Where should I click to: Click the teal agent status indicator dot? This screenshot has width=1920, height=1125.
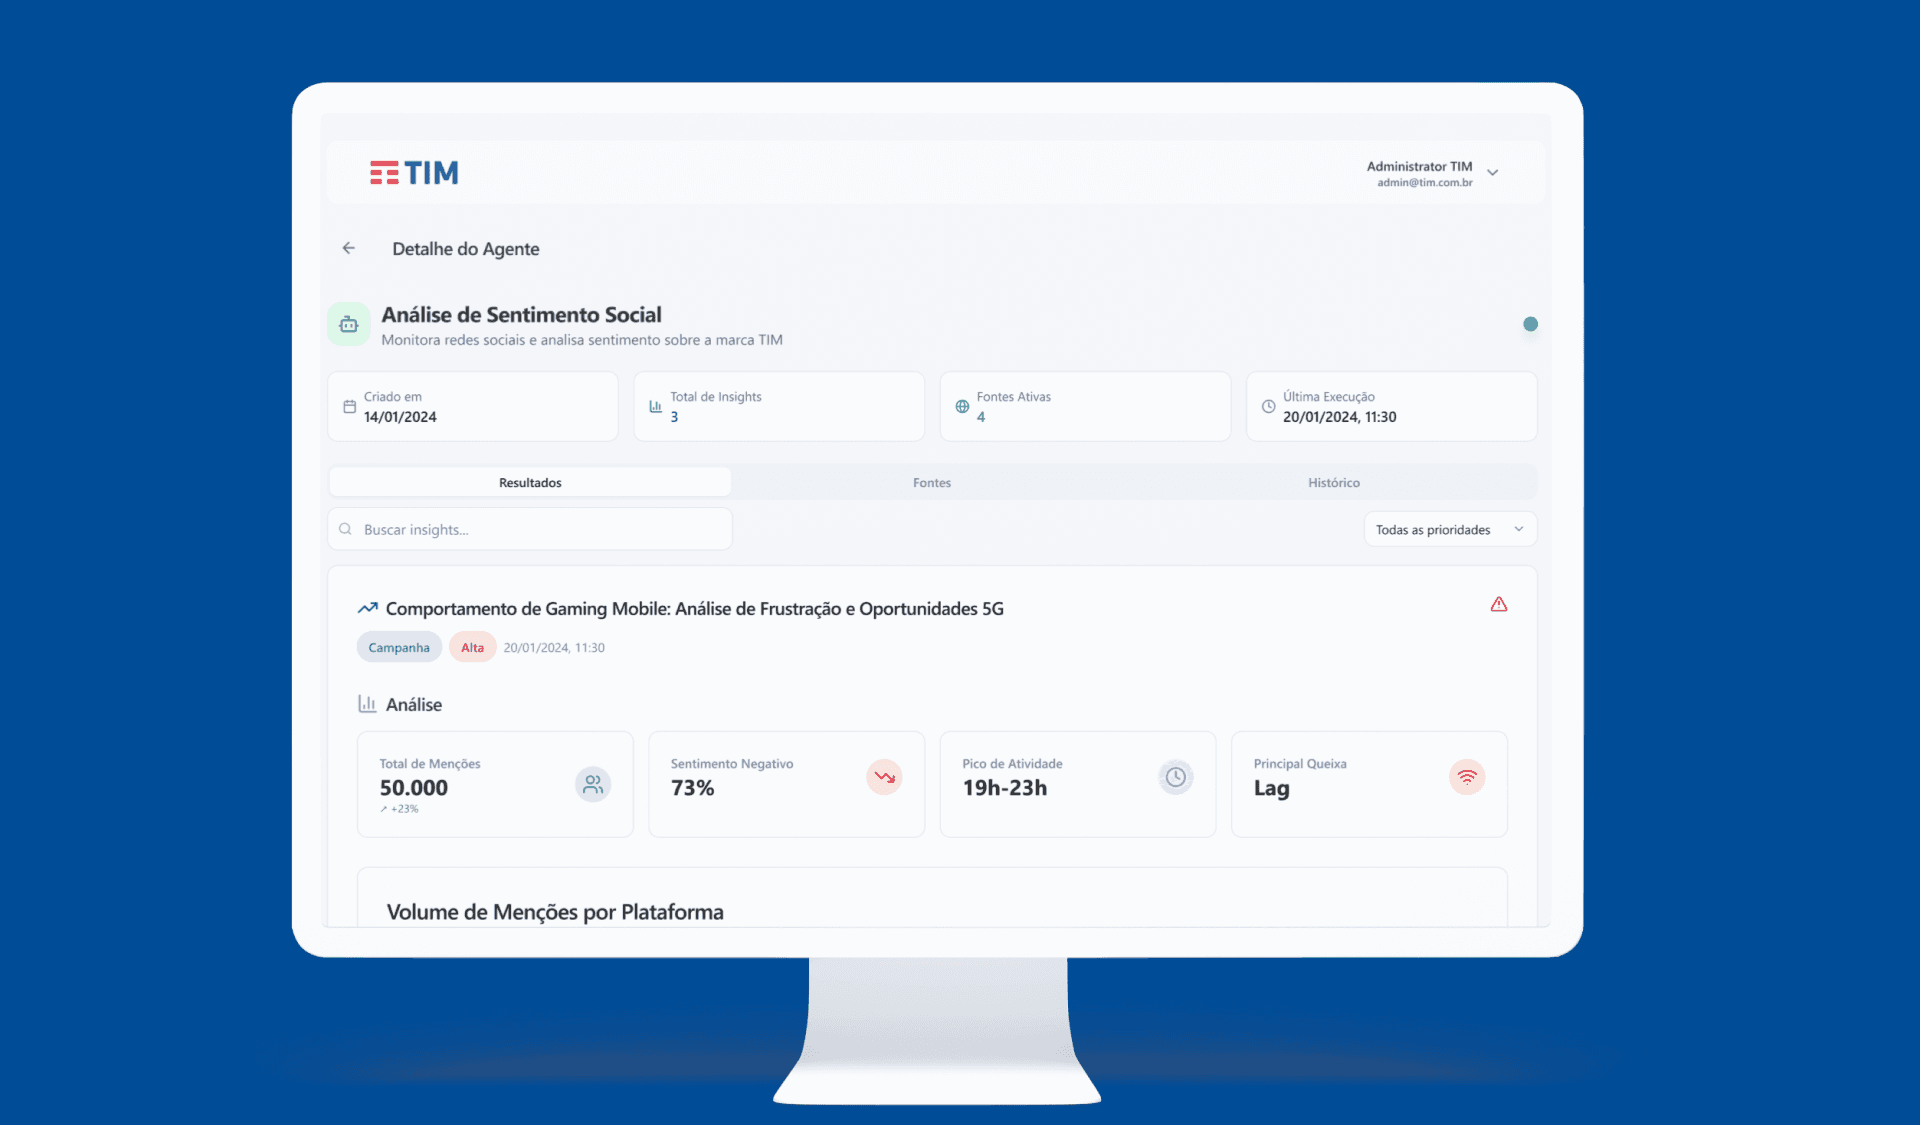pos(1530,324)
